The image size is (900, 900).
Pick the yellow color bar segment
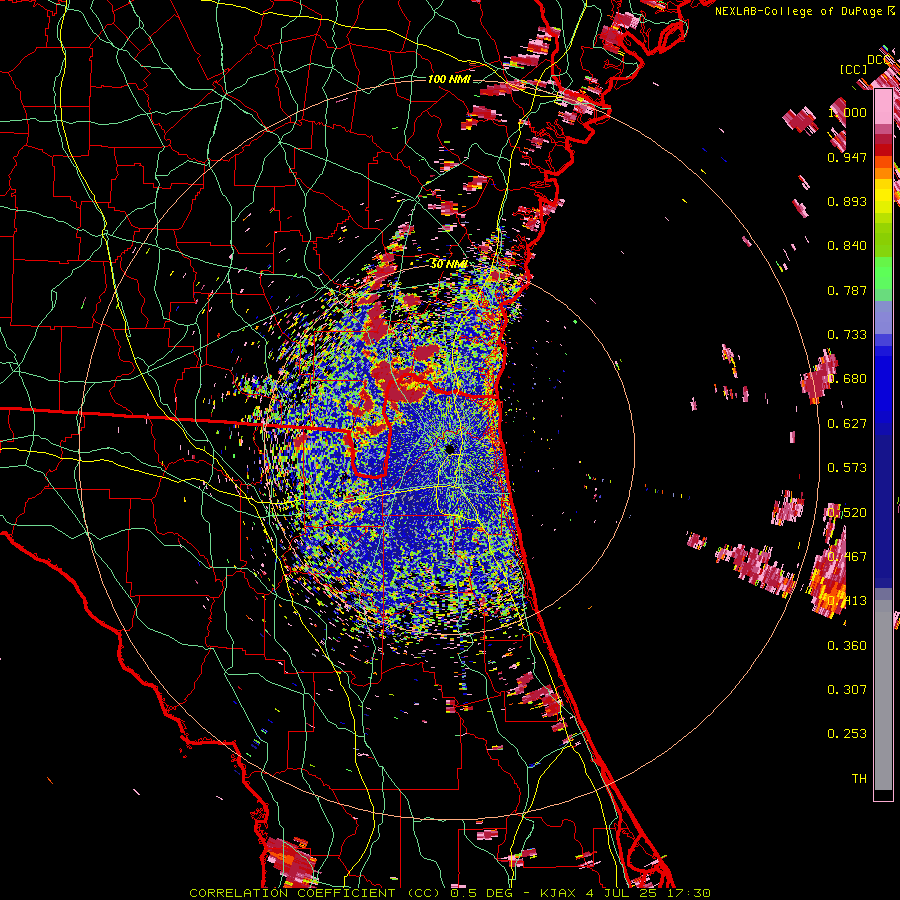pos(883,196)
